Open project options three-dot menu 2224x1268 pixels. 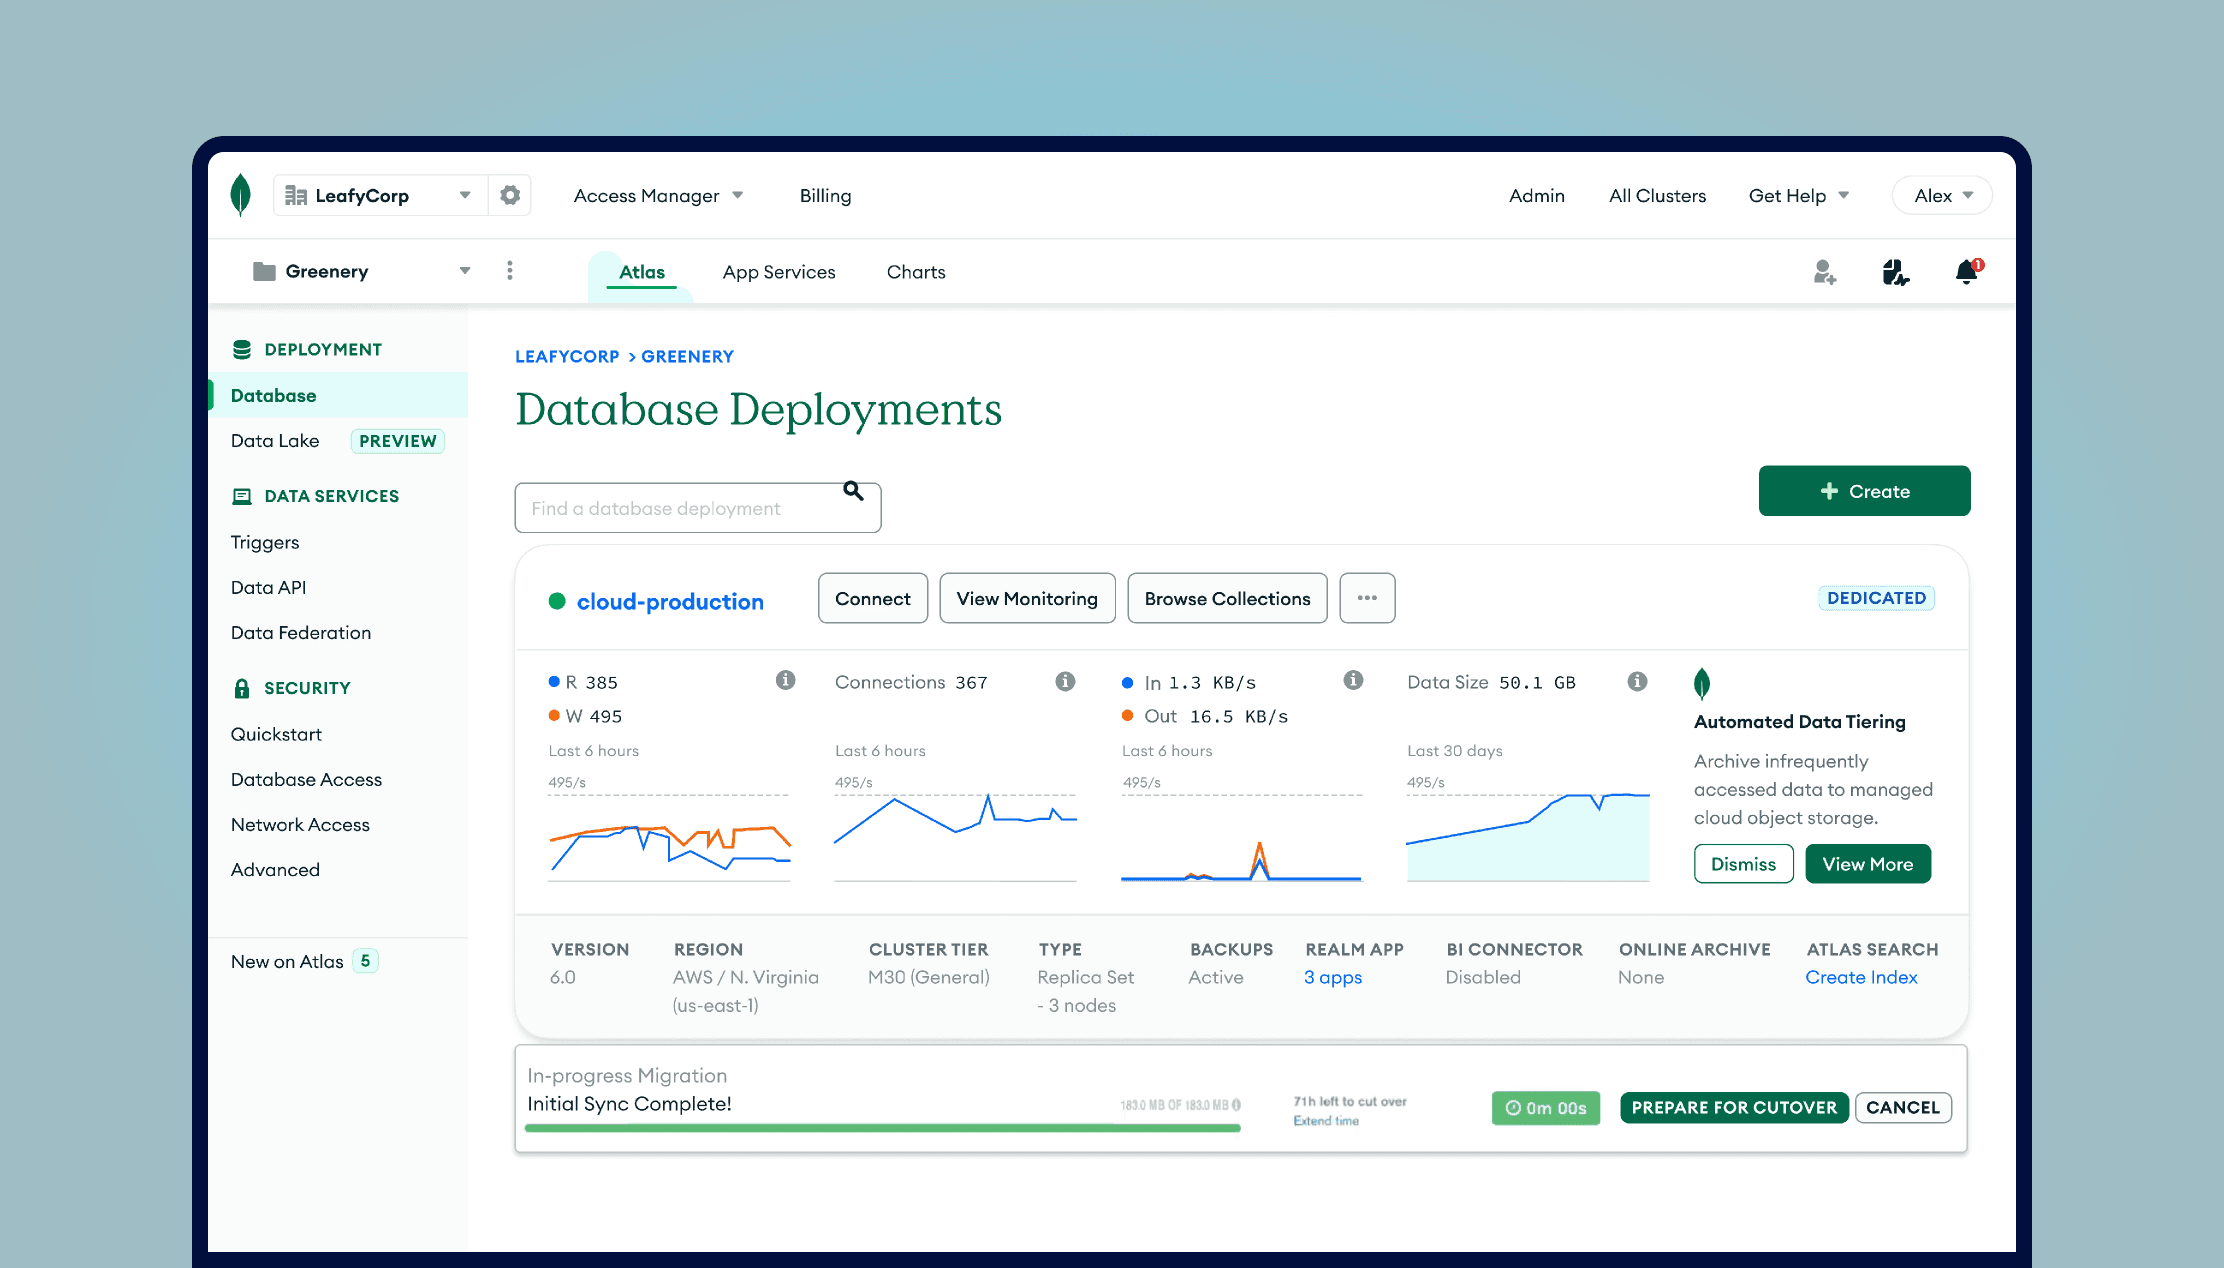[x=510, y=271]
